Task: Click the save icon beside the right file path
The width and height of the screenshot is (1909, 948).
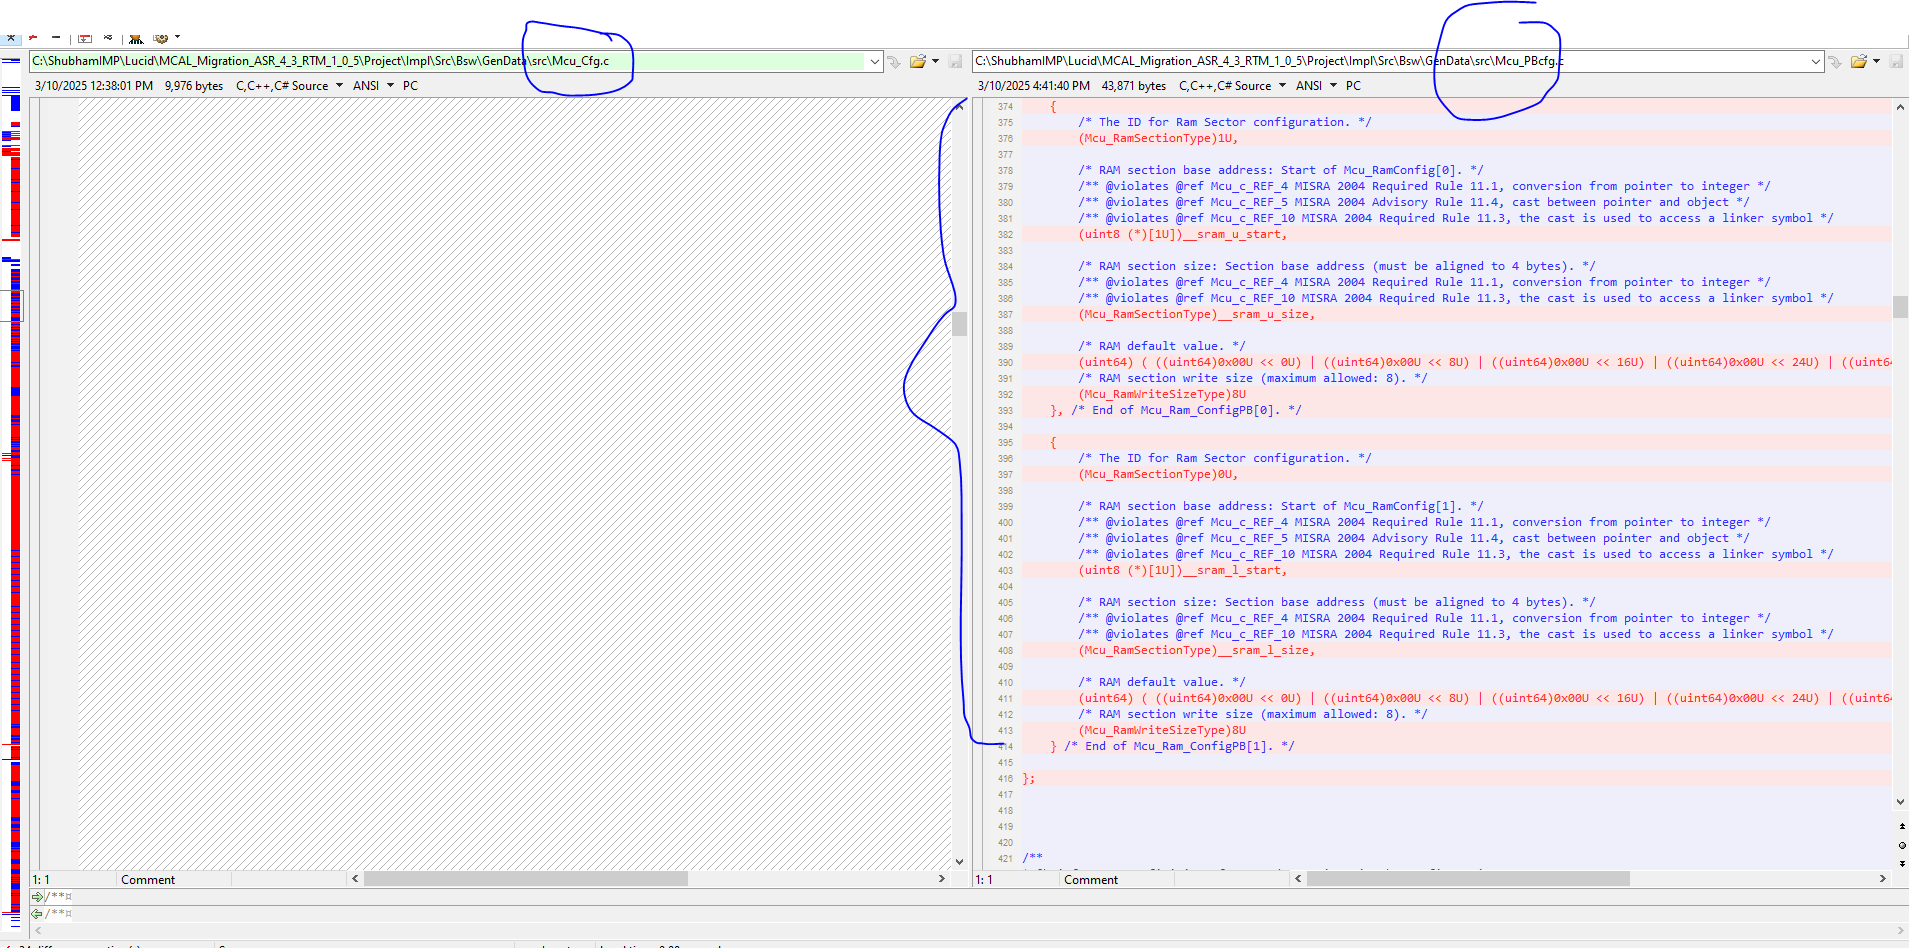Action: (1898, 61)
